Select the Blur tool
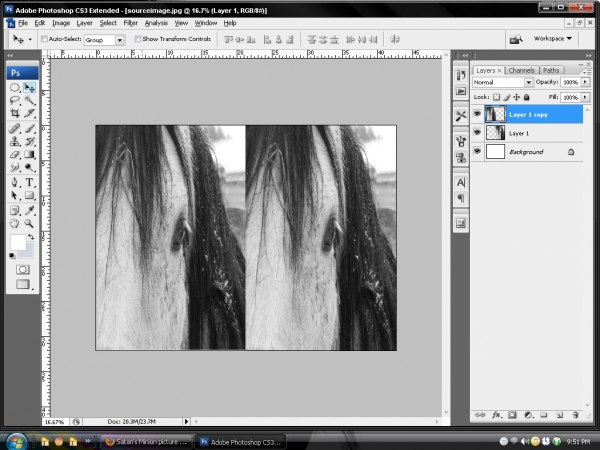The width and height of the screenshot is (600, 450). [x=15, y=167]
